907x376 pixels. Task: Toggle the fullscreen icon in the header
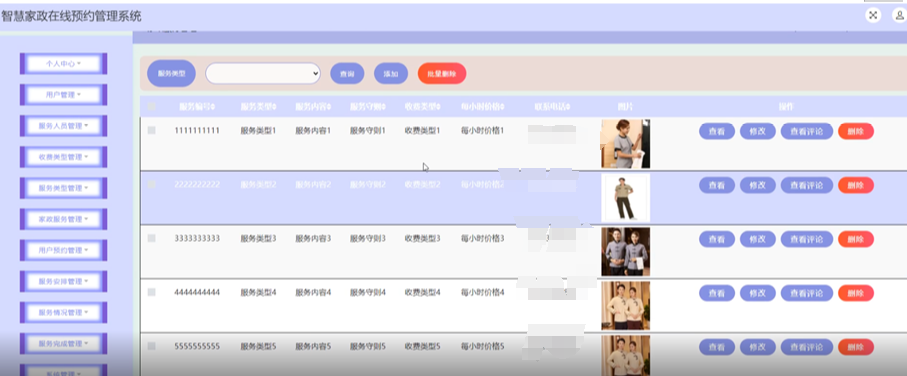tap(873, 16)
